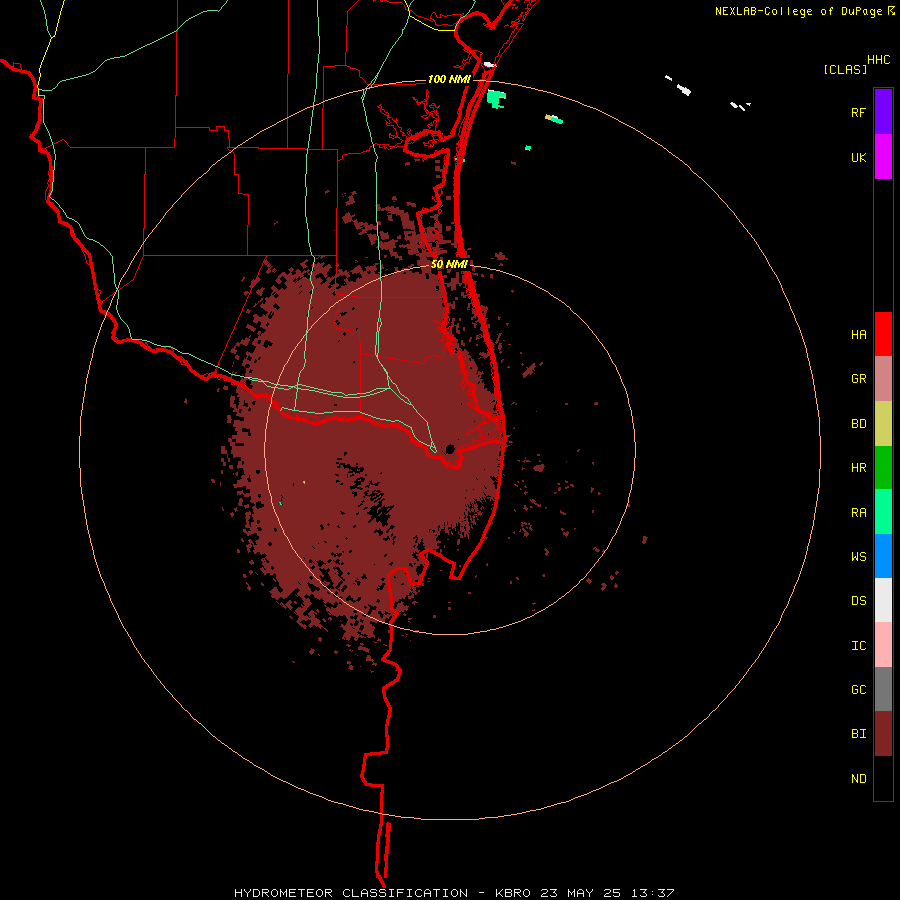Screen dimensions: 900x900
Task: Click the BD legend label
Action: (858, 424)
